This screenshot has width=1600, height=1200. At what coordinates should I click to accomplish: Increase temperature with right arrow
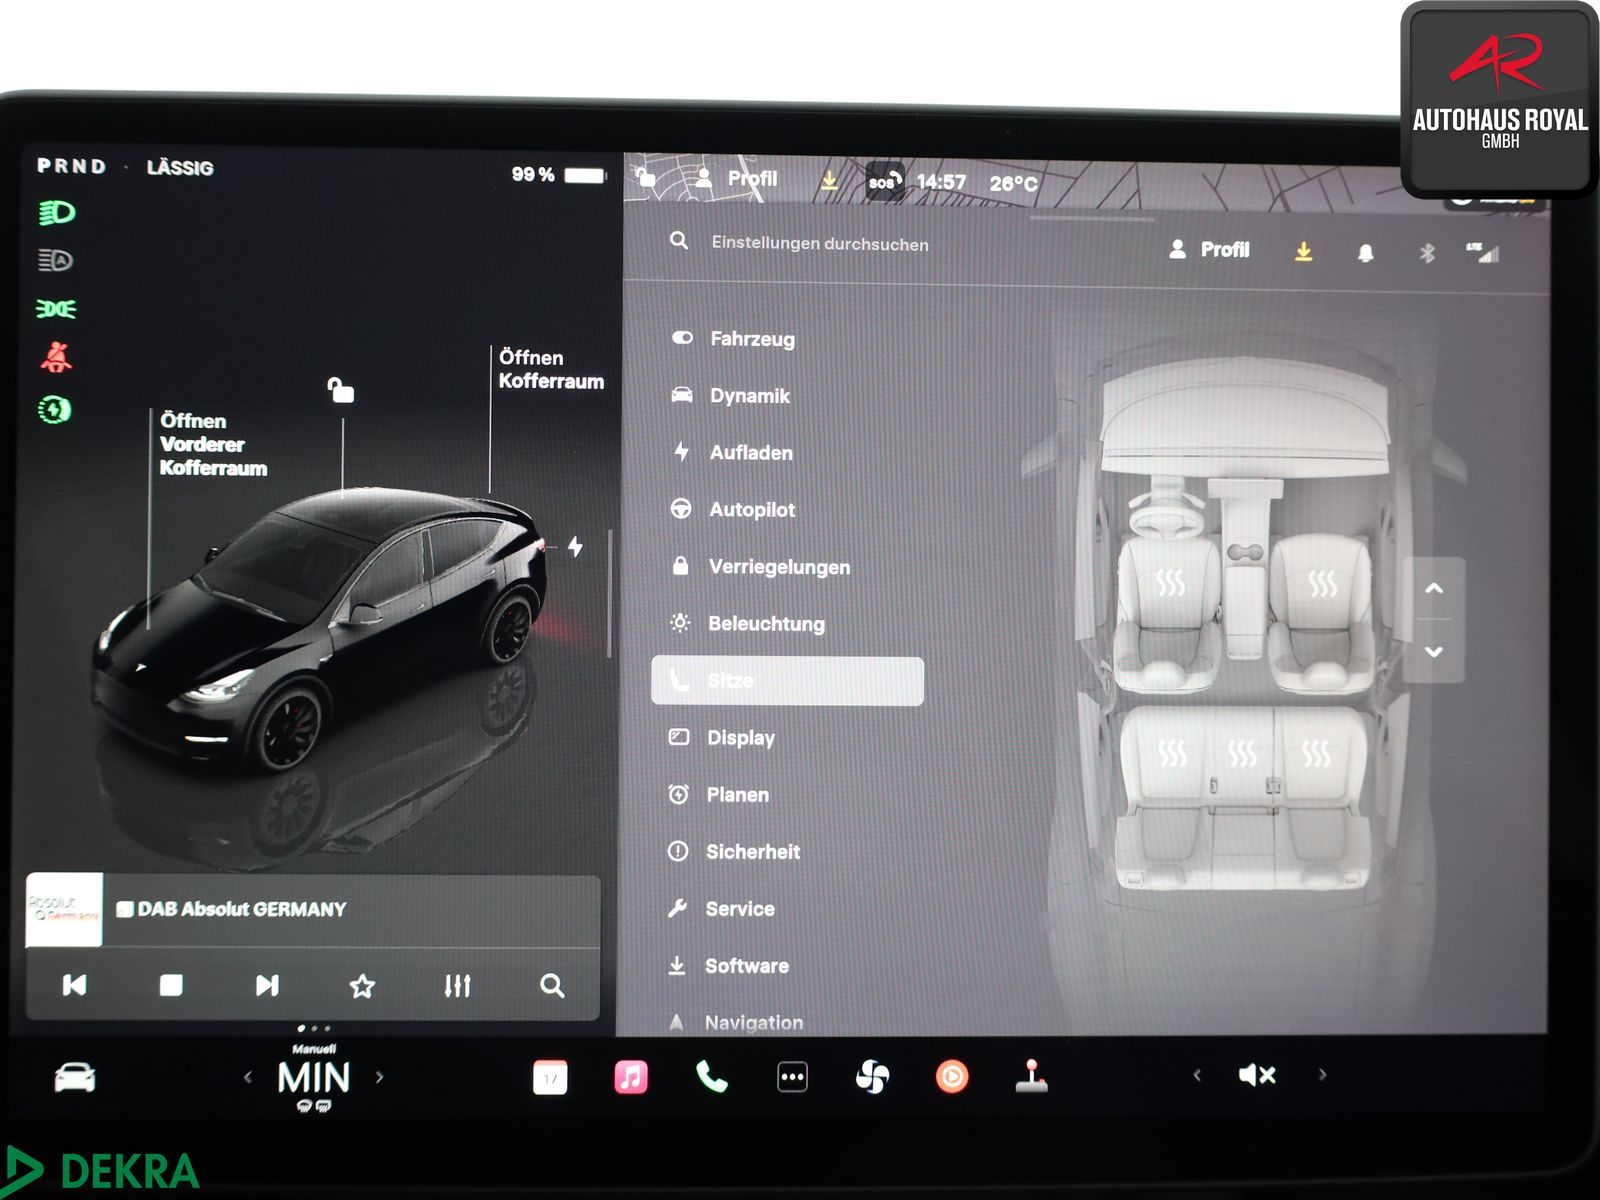click(379, 1078)
